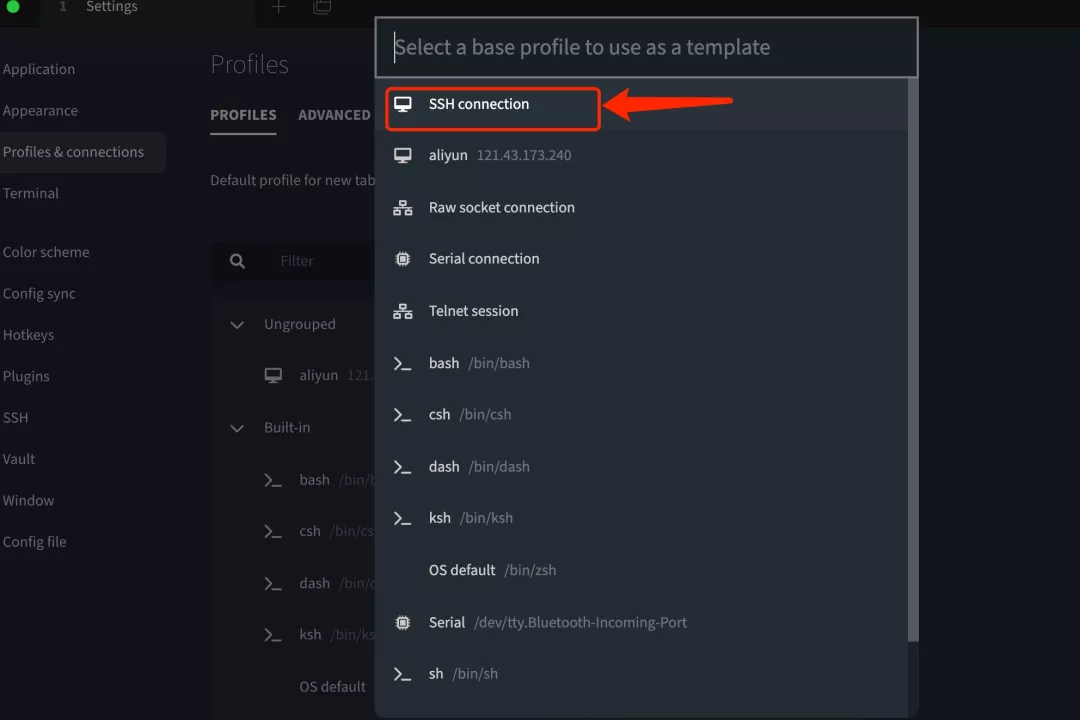The image size is (1080, 720).
Task: Click monitor icon beside aliyun in popup
Action: click(403, 156)
